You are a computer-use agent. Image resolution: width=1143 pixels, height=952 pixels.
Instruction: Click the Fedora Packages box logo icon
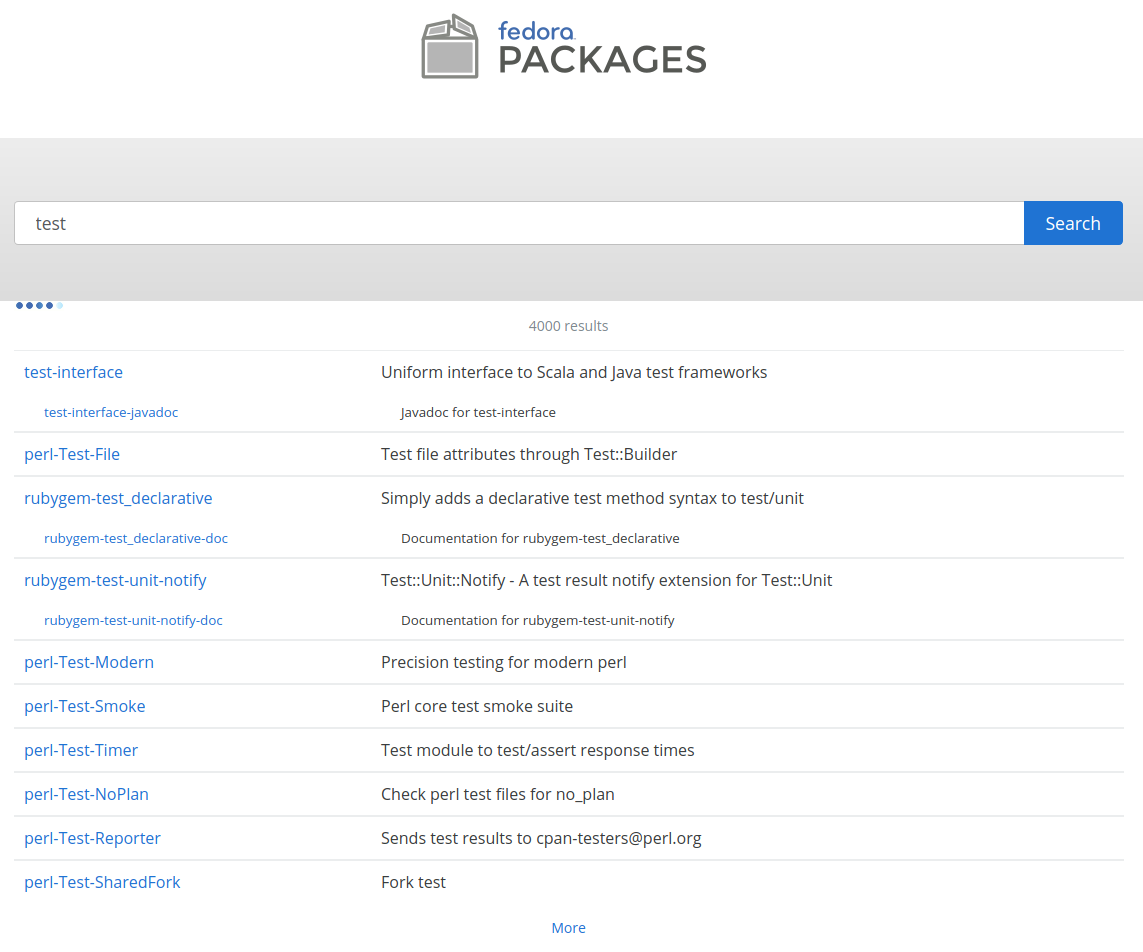450,46
